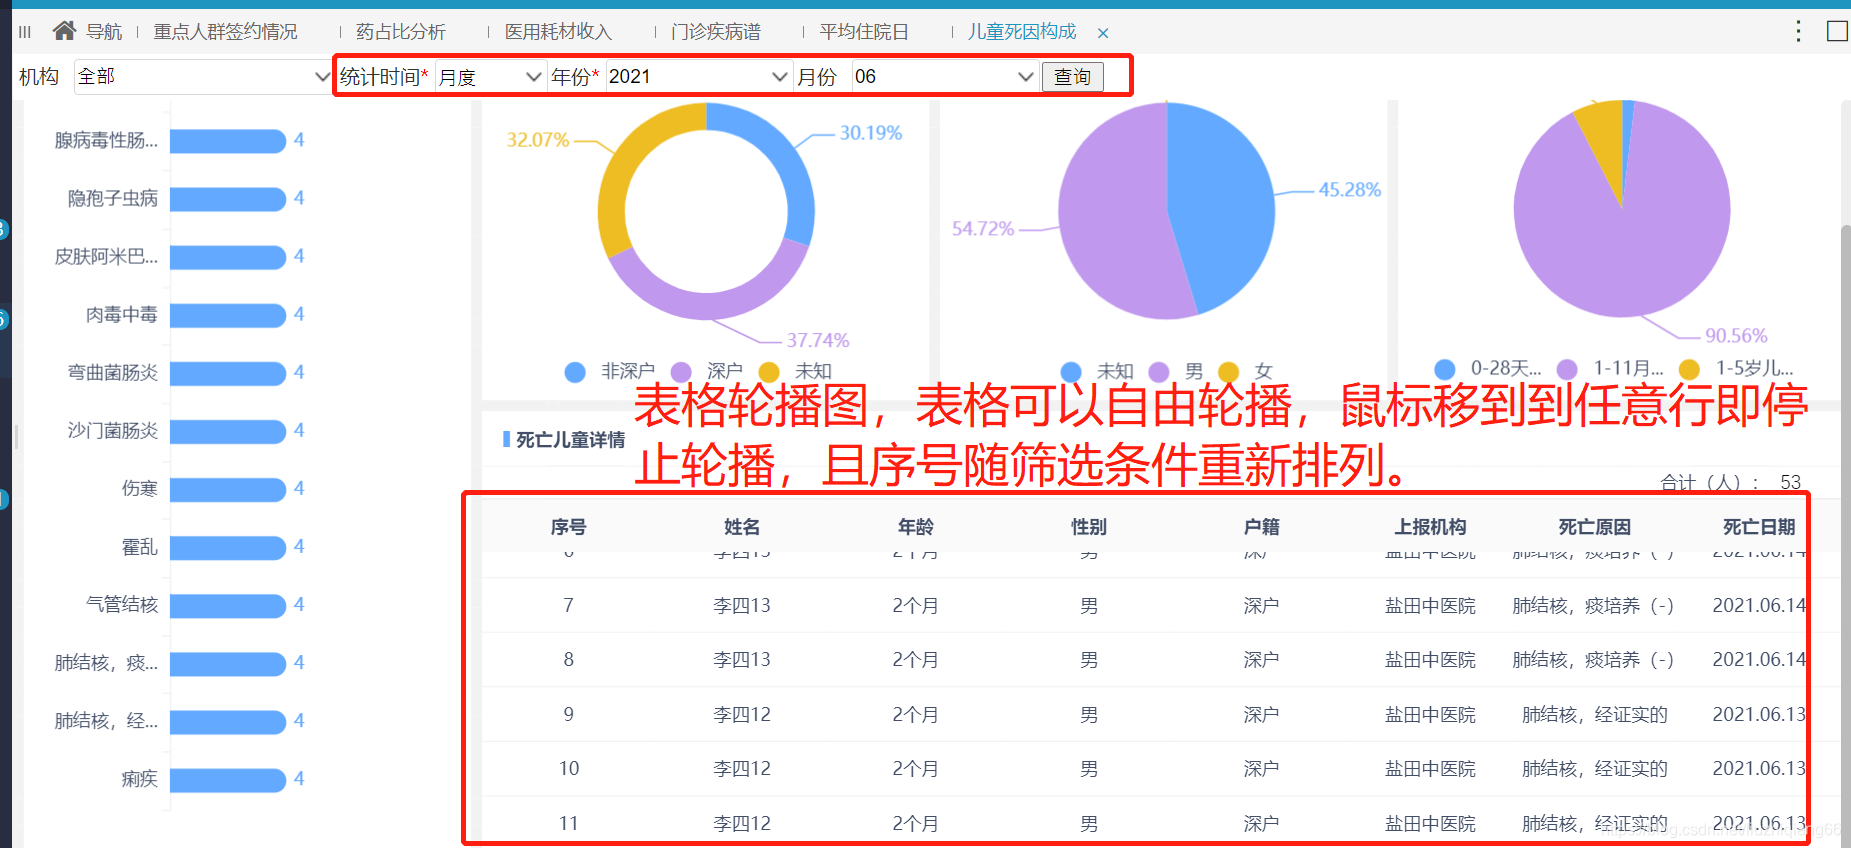Viewport: 1851px width, 848px height.
Task: Toggle the 1-11月 legend dot
Action: [1567, 369]
